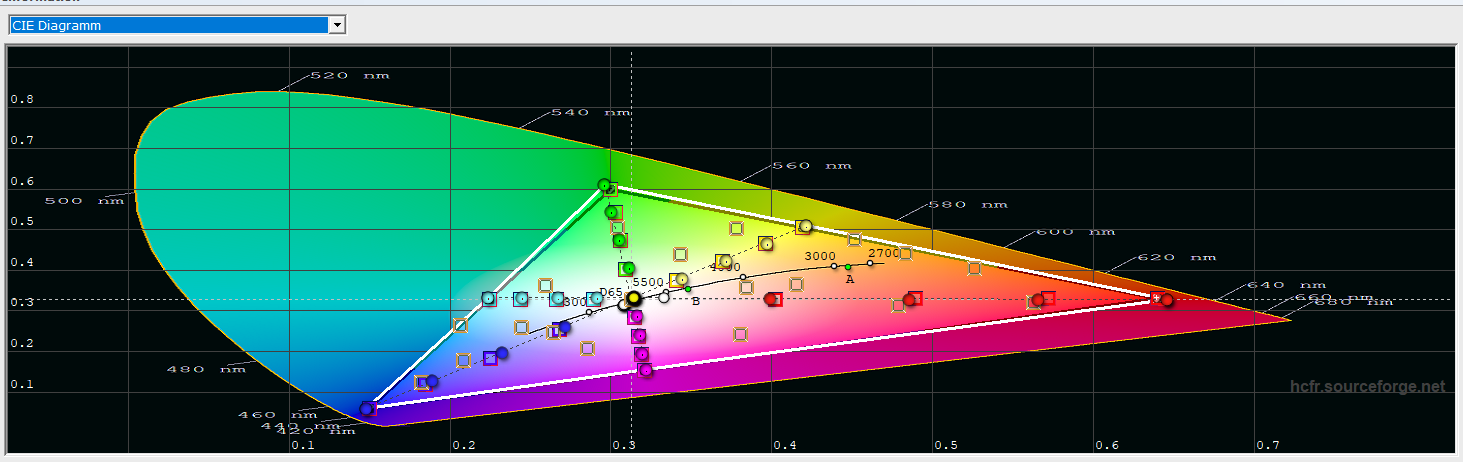The image size is (1463, 462).
Task: Click the y-axis '0.8' value
Action: pyautogui.click(x=21, y=99)
